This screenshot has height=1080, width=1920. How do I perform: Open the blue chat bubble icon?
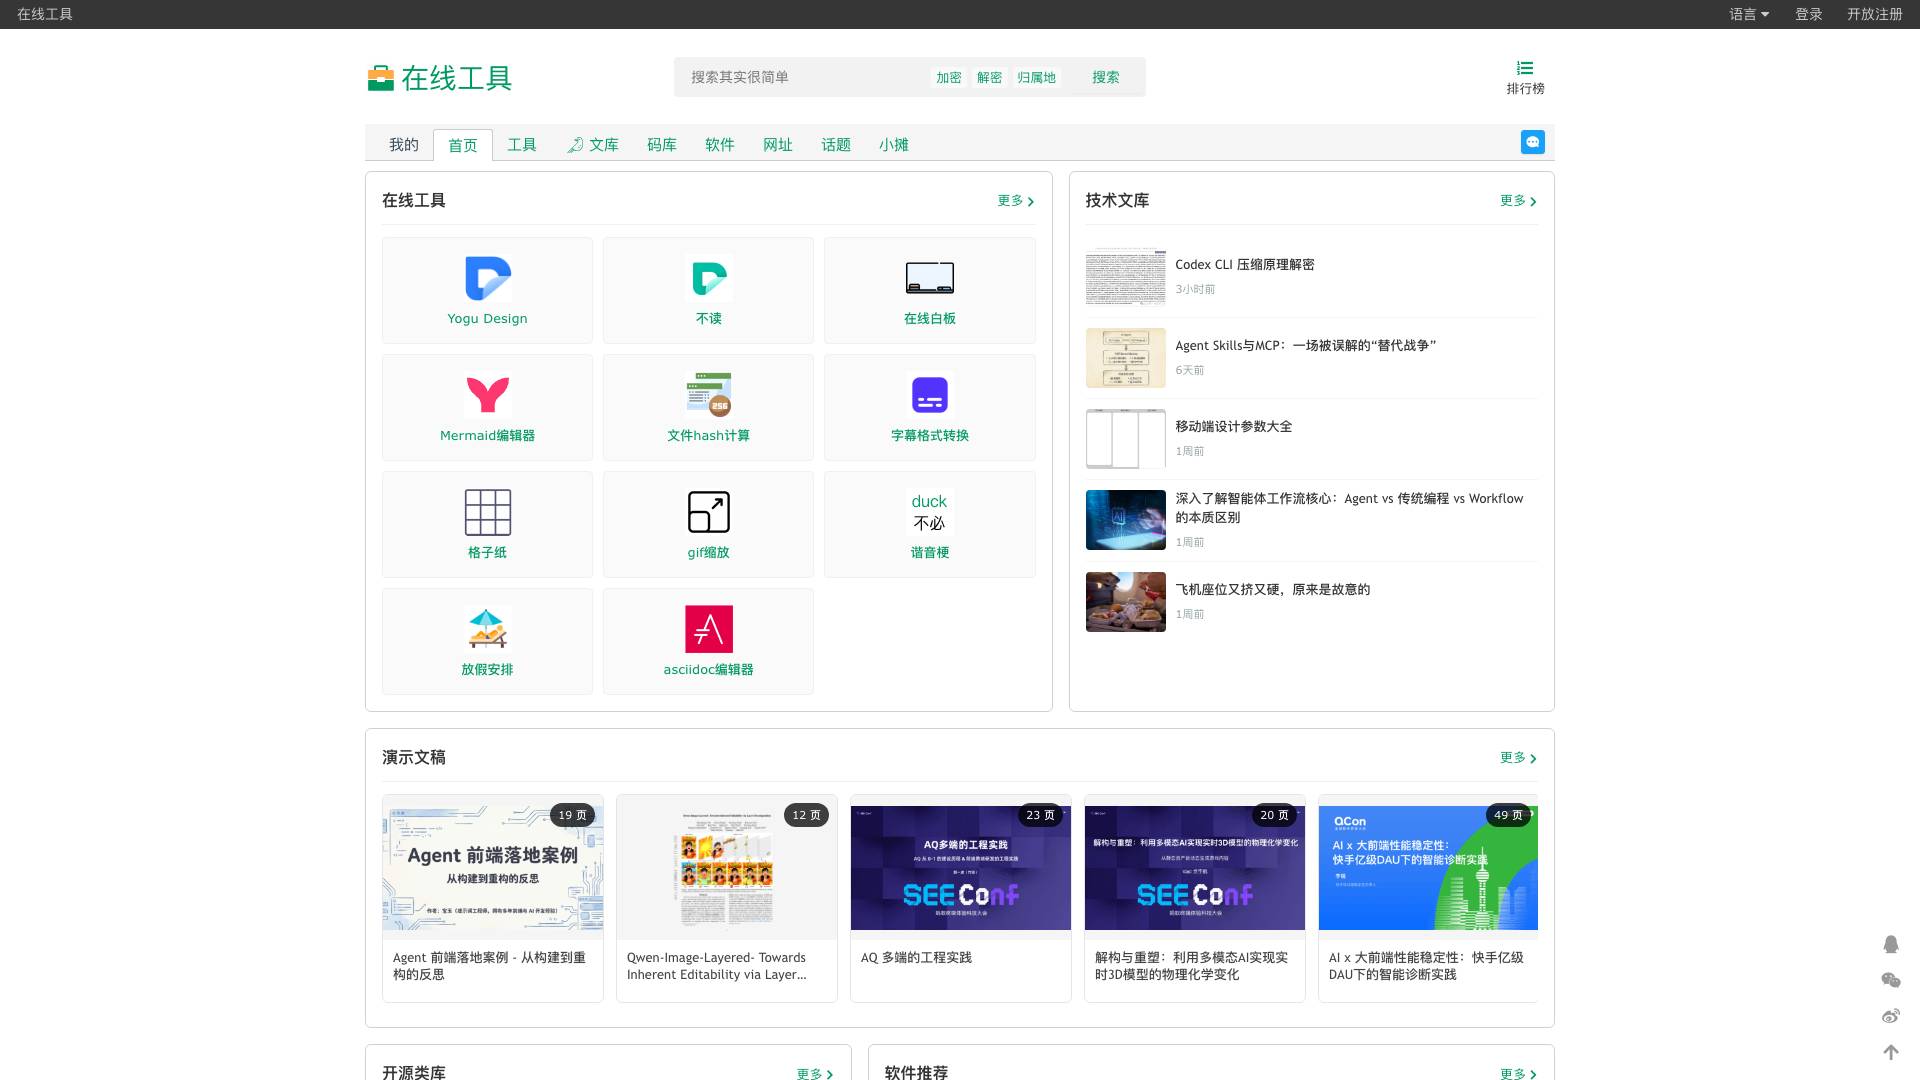click(x=1532, y=143)
